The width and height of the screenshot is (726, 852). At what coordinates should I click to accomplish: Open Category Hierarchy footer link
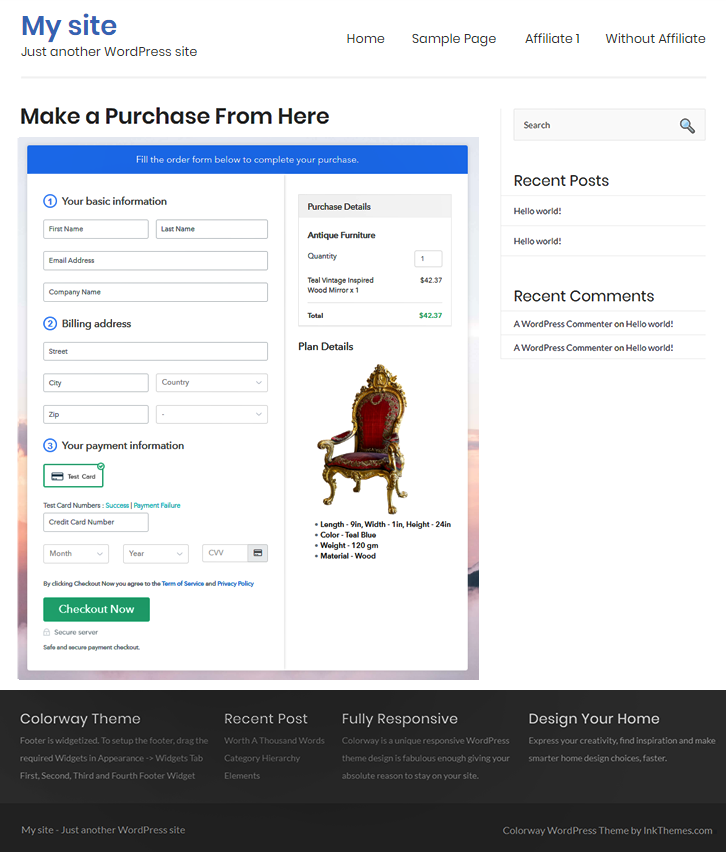click(x=262, y=758)
